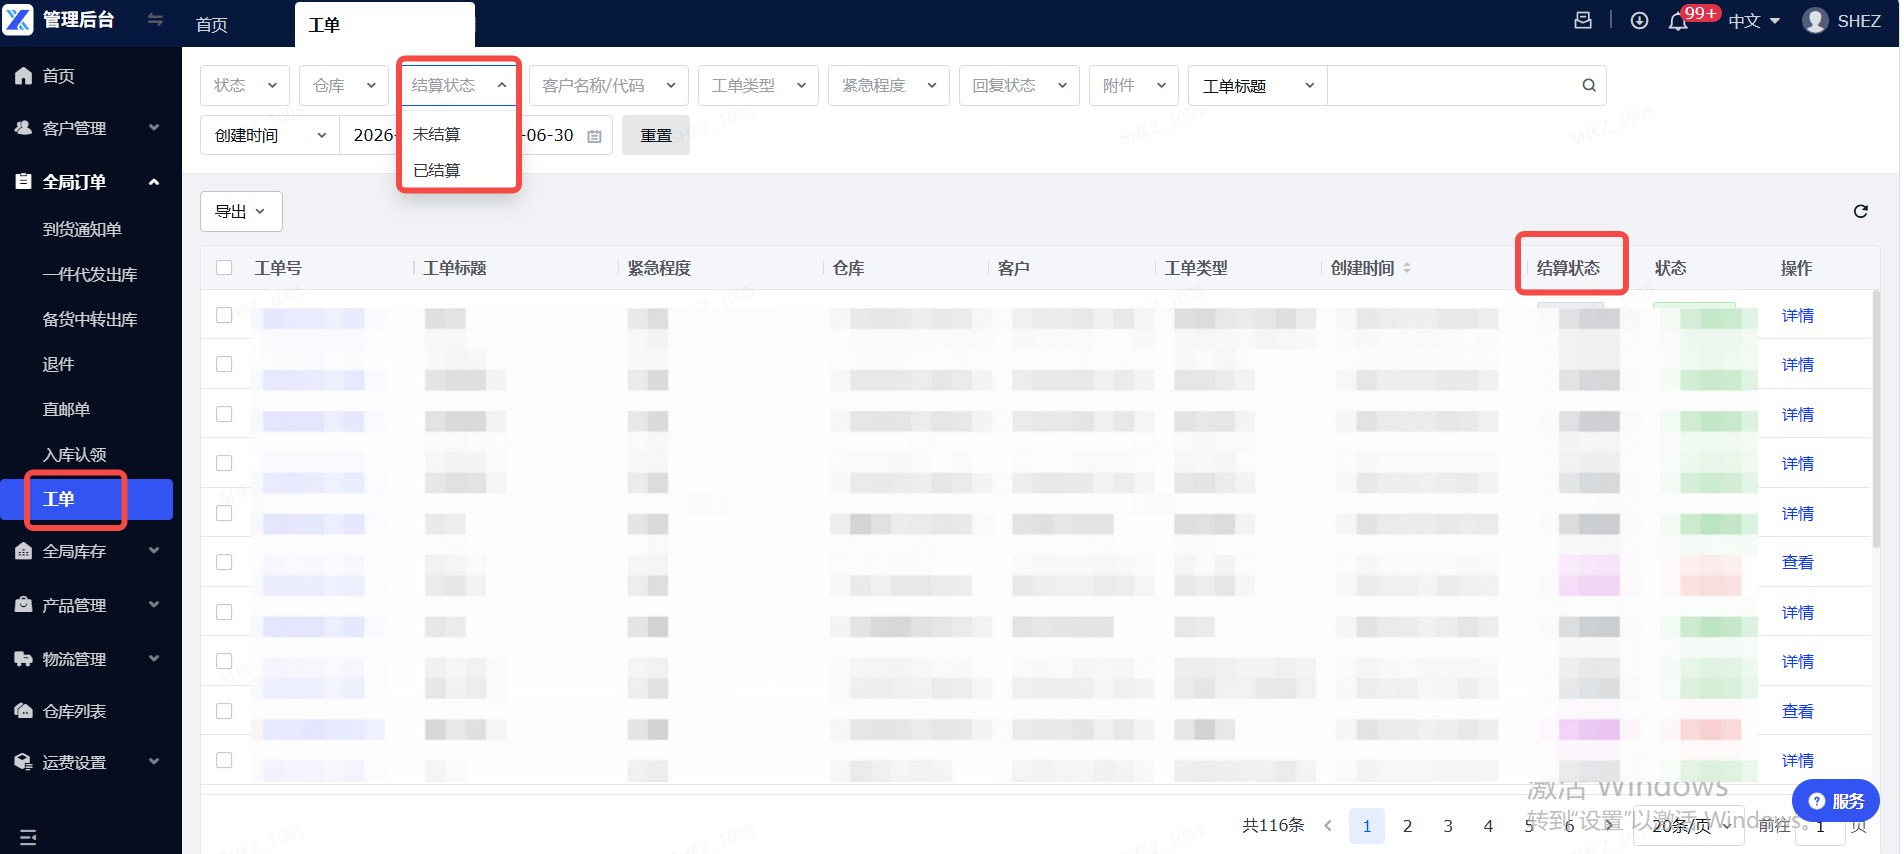Select the 工单 tab at top

[384, 24]
